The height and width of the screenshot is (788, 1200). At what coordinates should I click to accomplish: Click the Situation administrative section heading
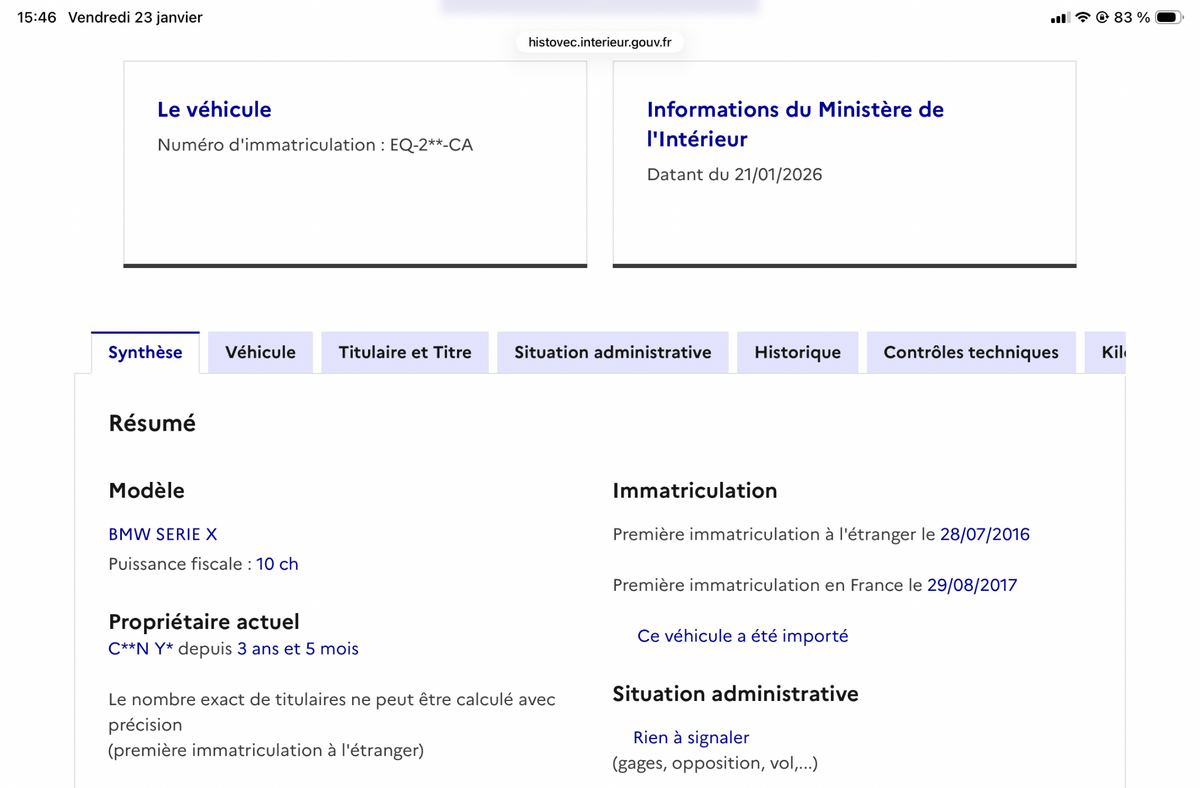click(x=735, y=693)
